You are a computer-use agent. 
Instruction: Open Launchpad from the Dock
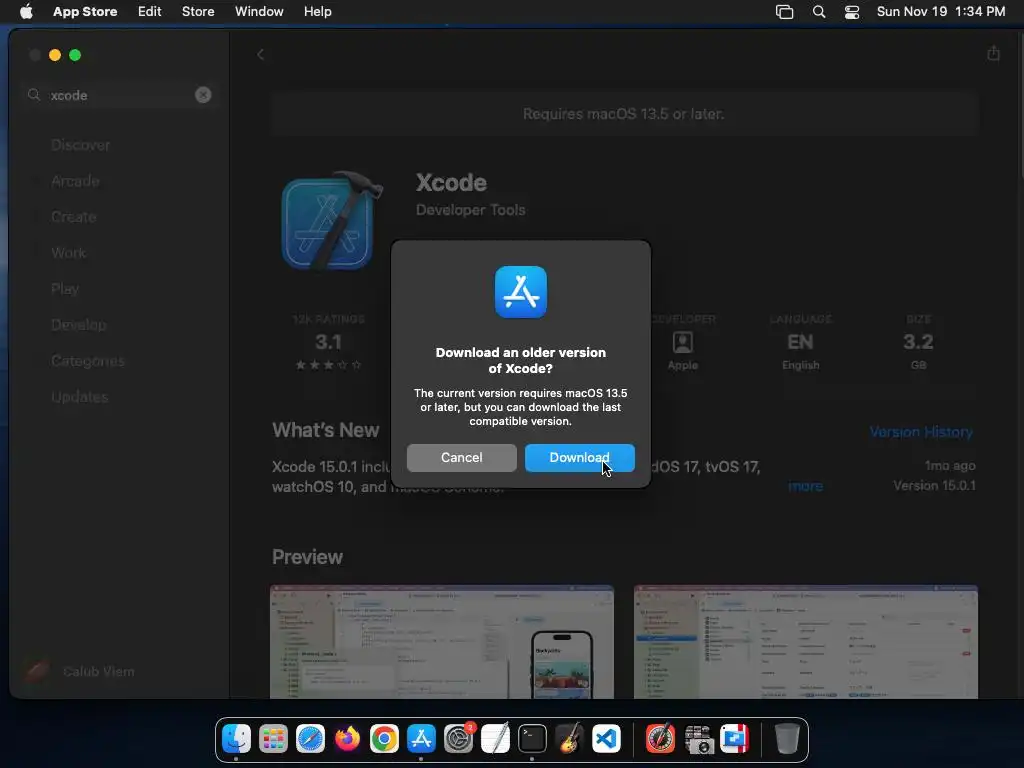[x=273, y=739]
